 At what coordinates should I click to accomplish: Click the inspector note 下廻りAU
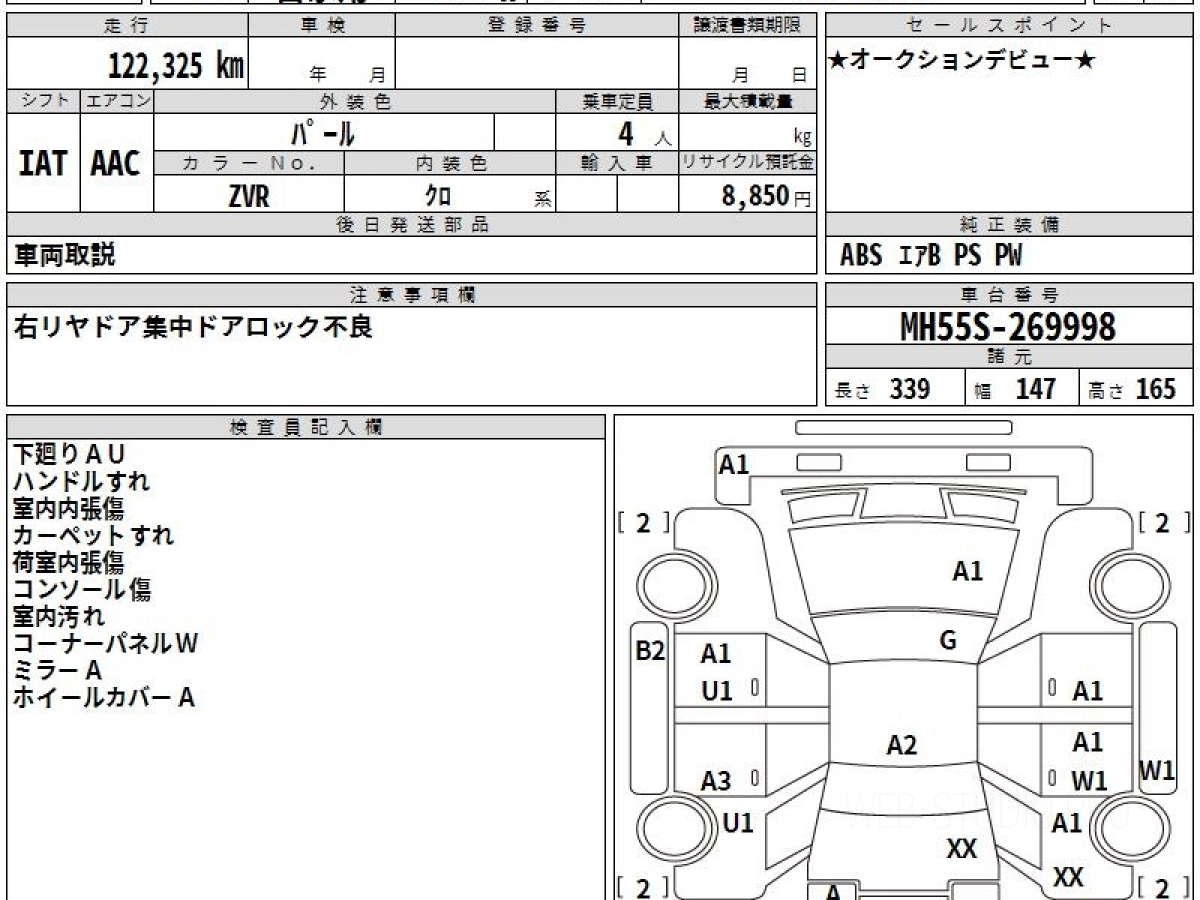(x=69, y=454)
